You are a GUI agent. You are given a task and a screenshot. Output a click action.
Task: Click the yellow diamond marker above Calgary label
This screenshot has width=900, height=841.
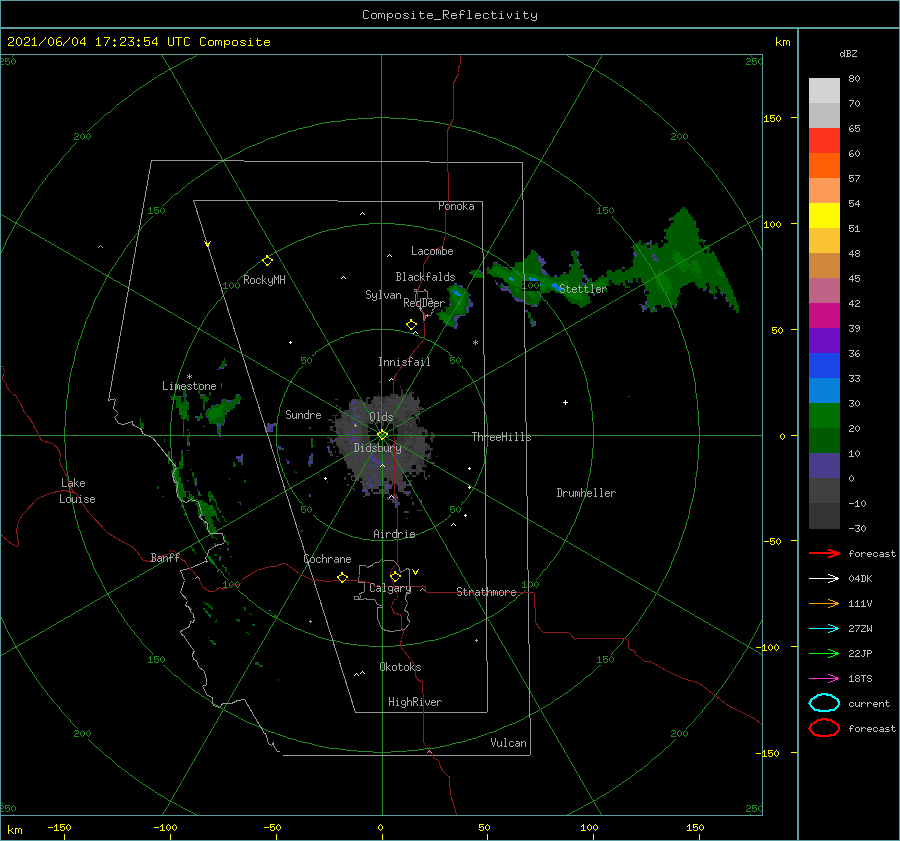[x=395, y=576]
